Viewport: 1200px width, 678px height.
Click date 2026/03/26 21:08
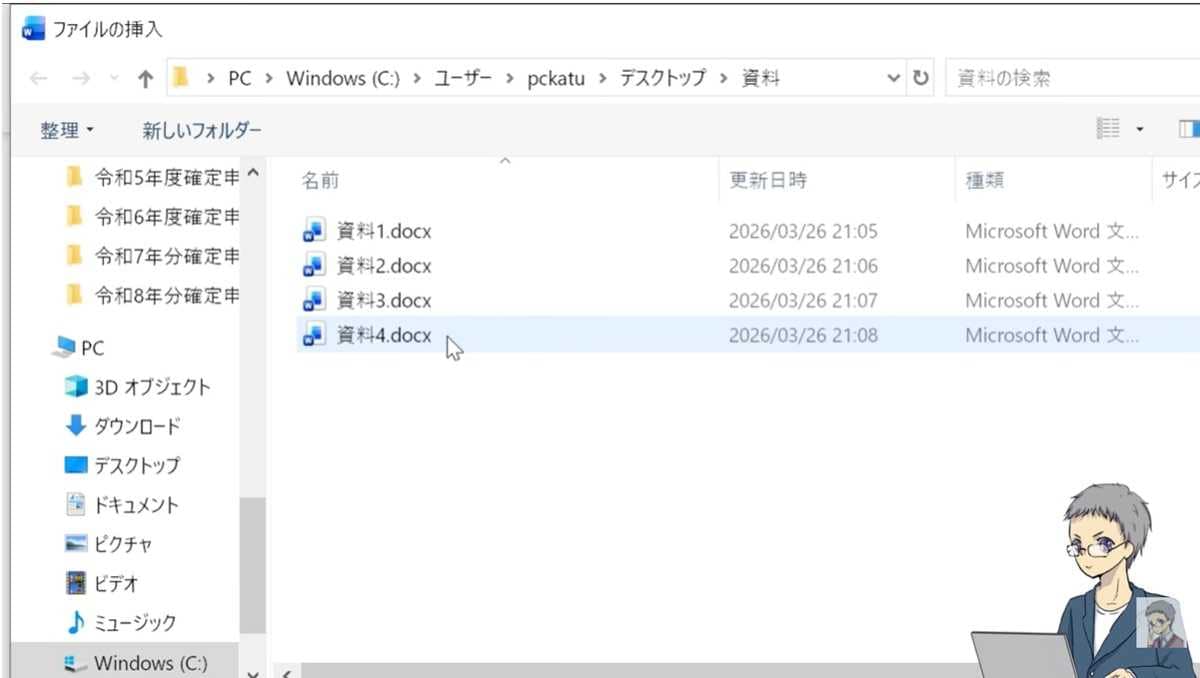click(803, 335)
